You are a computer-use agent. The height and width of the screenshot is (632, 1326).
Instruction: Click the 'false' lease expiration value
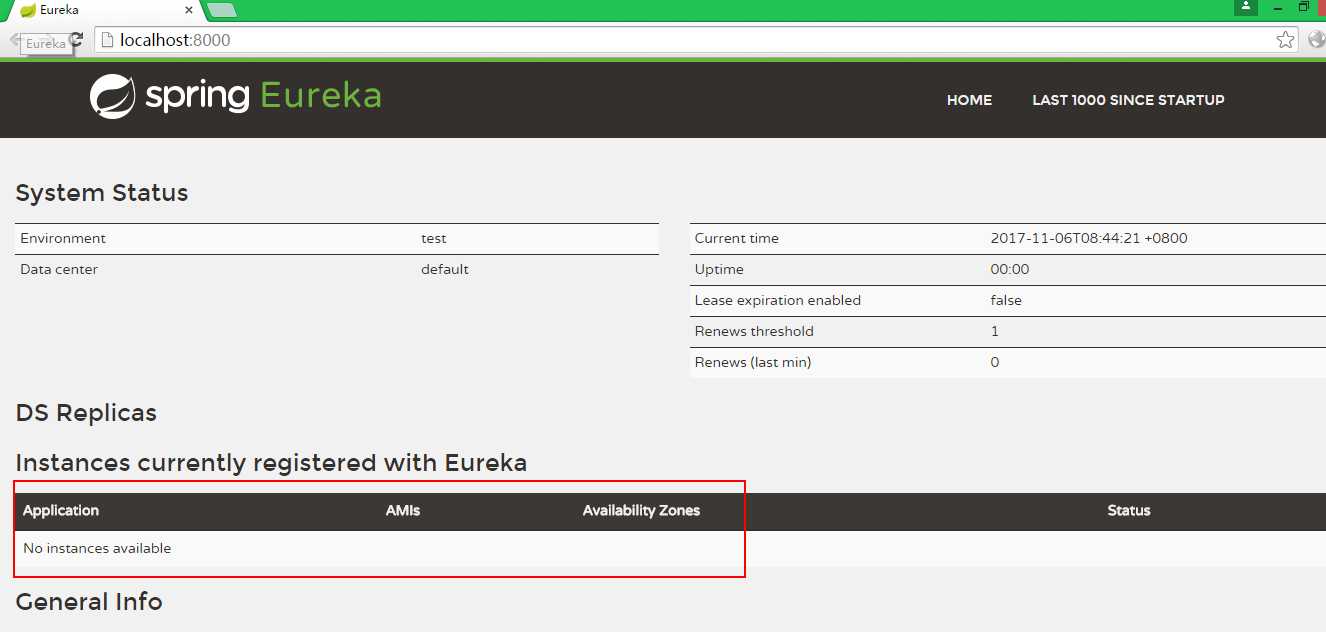point(1006,300)
